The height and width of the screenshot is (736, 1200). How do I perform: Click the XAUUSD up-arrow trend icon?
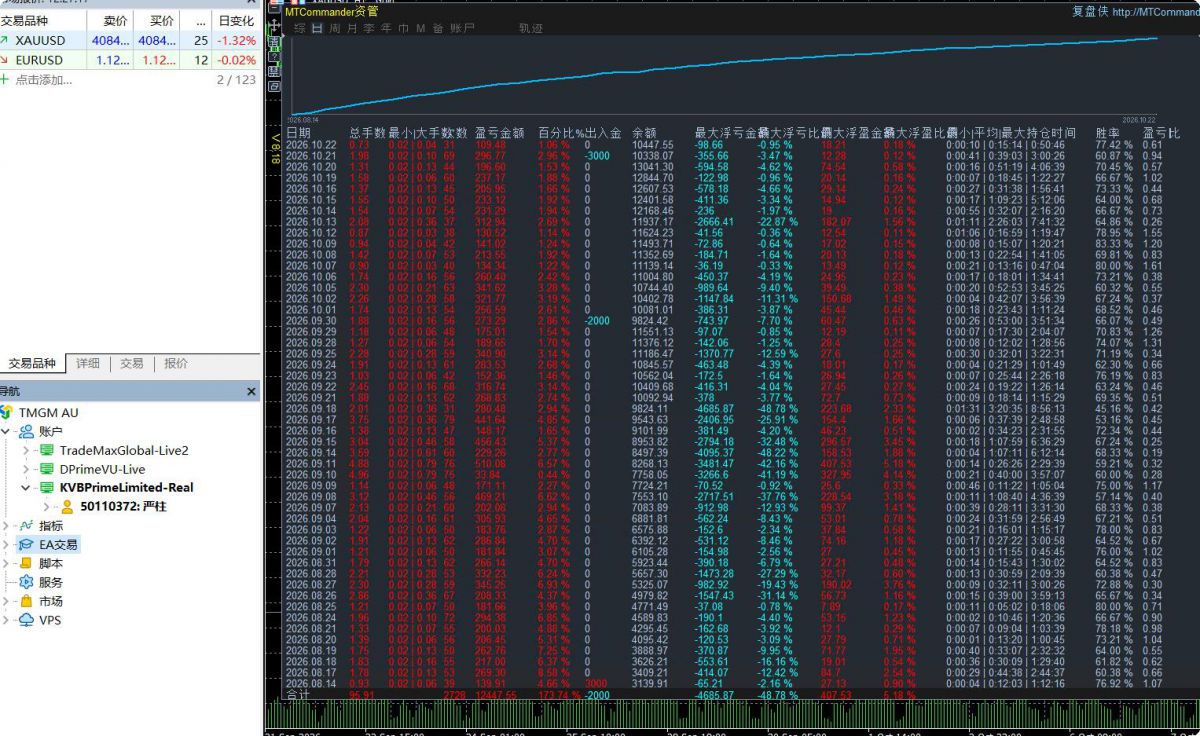pyautogui.click(x=5, y=41)
